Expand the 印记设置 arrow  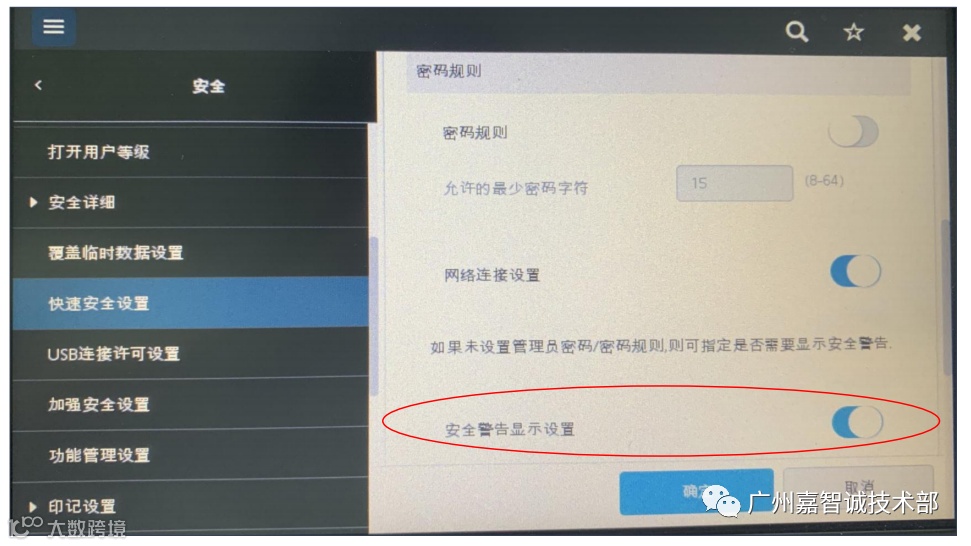click(33, 506)
